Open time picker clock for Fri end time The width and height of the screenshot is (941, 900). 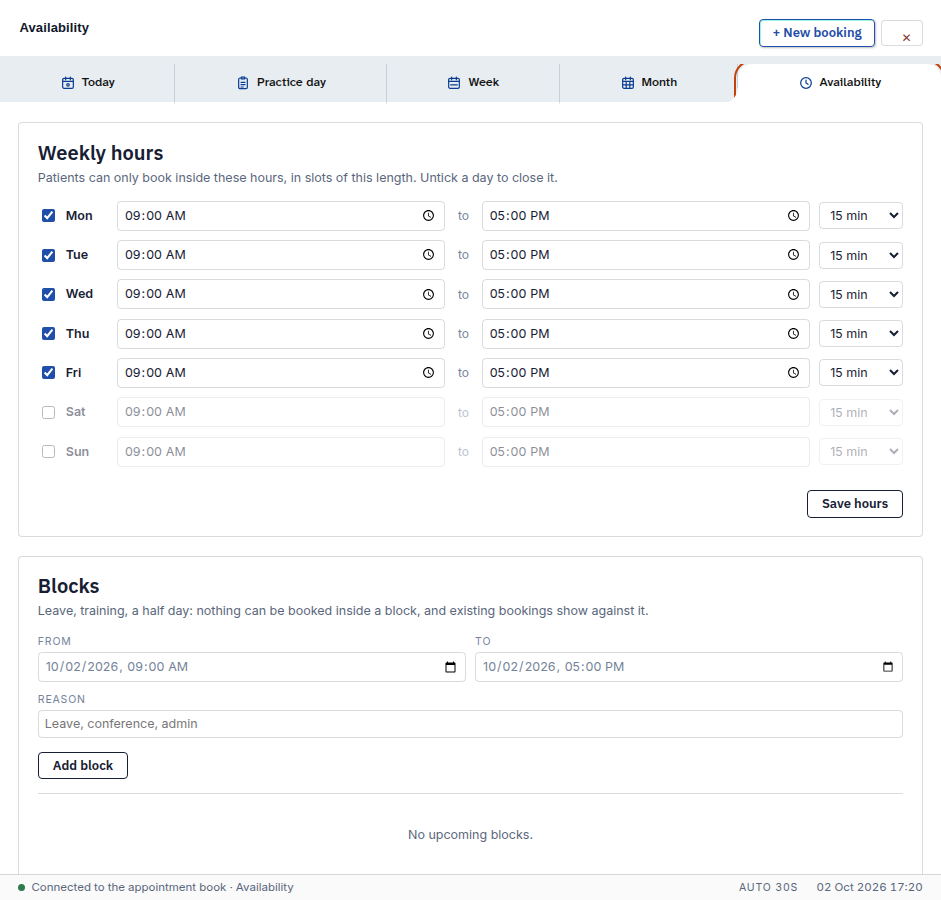pyautogui.click(x=793, y=373)
